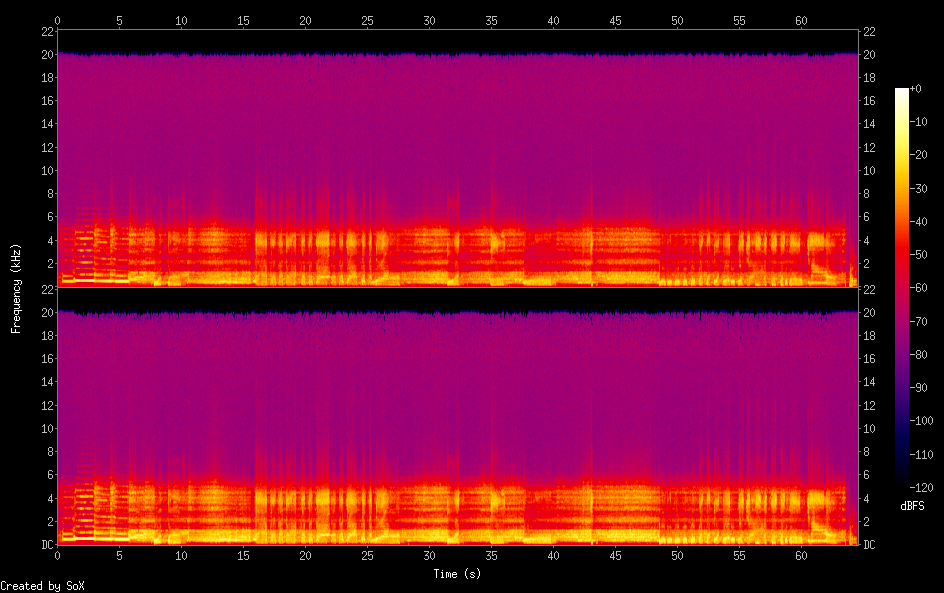Click "45" on the bottom time axis

(615, 556)
